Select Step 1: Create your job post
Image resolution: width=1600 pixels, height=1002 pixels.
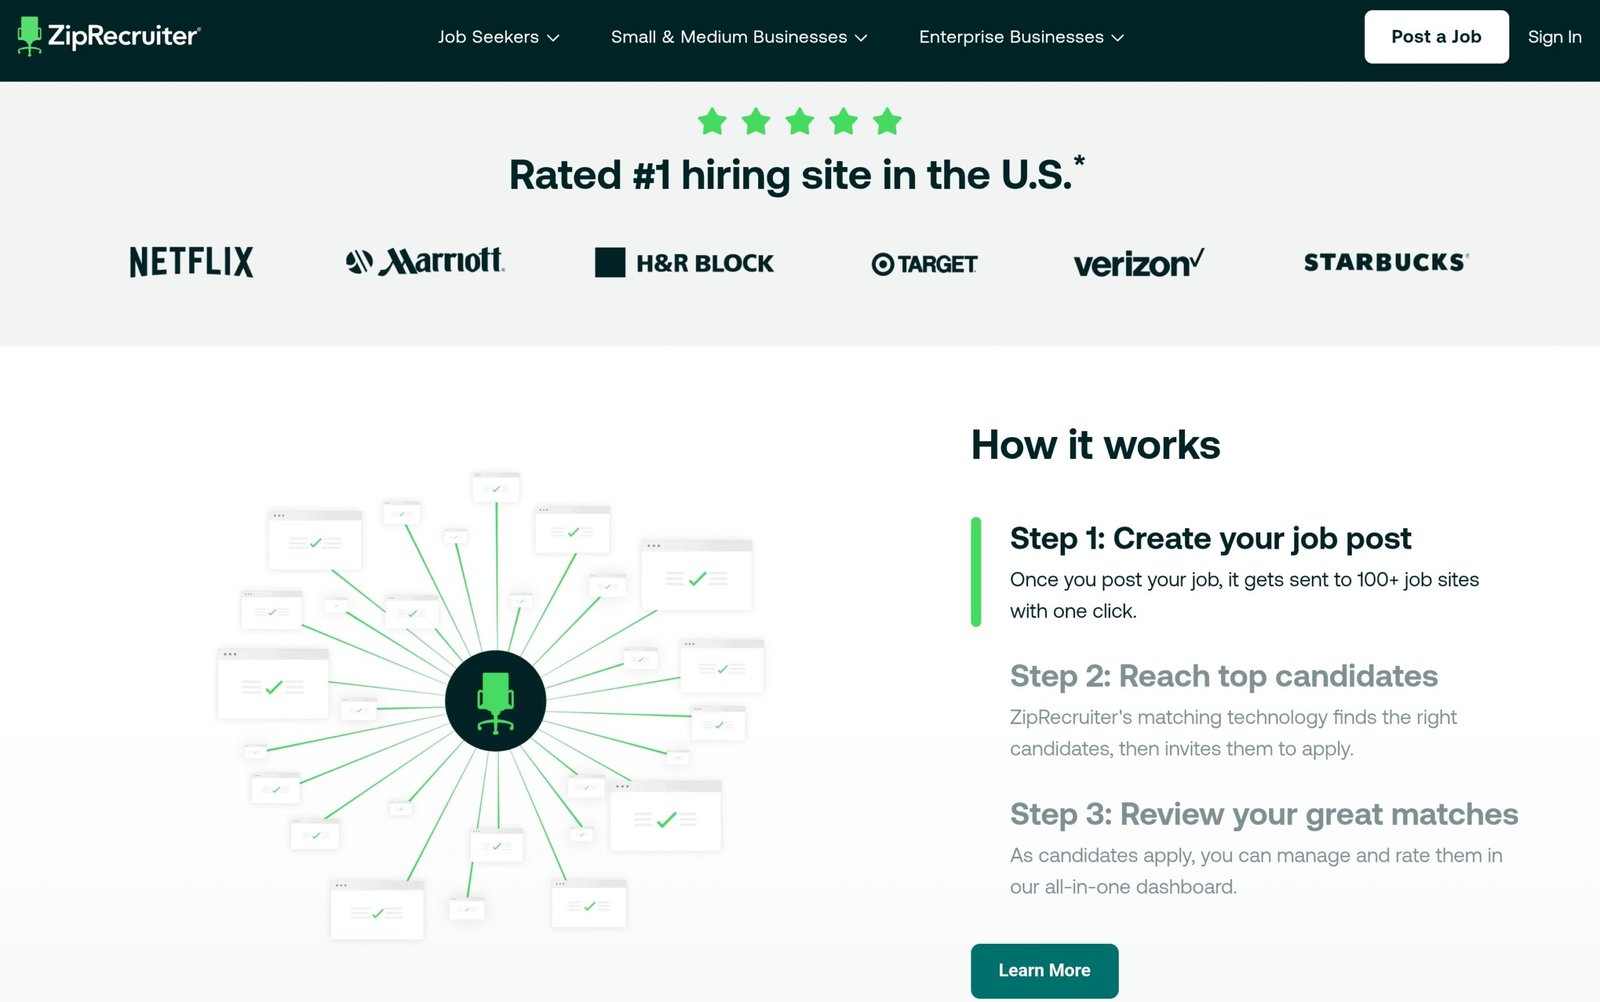1210,538
